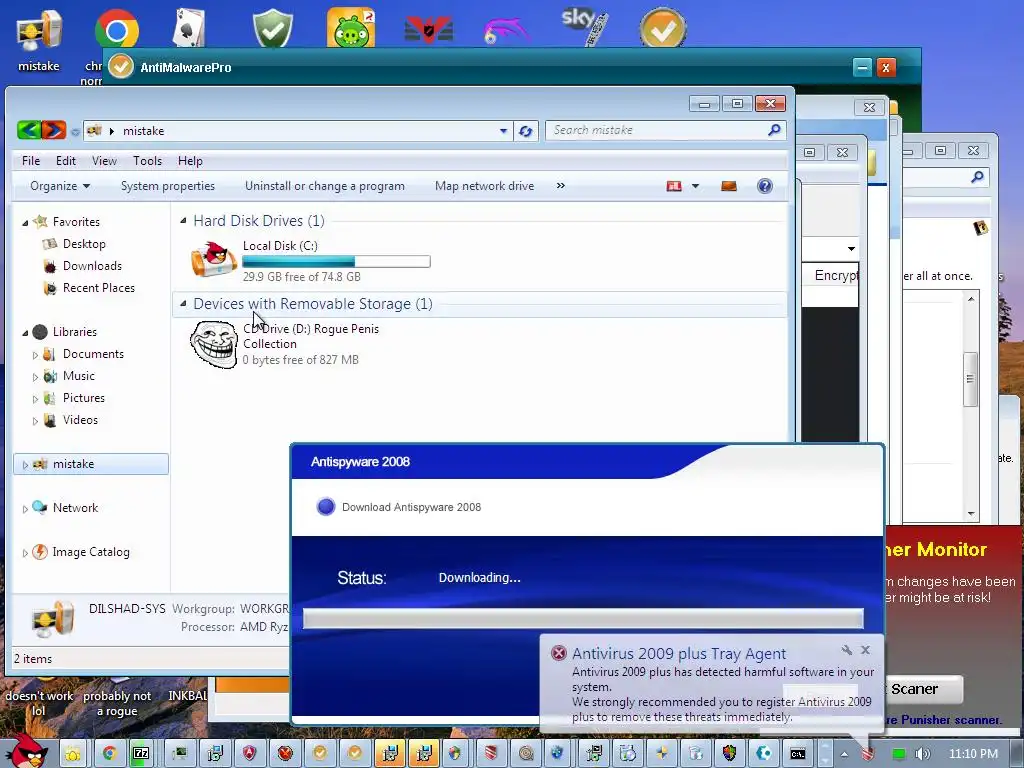
Task: Change view using the red view icon
Action: point(674,186)
